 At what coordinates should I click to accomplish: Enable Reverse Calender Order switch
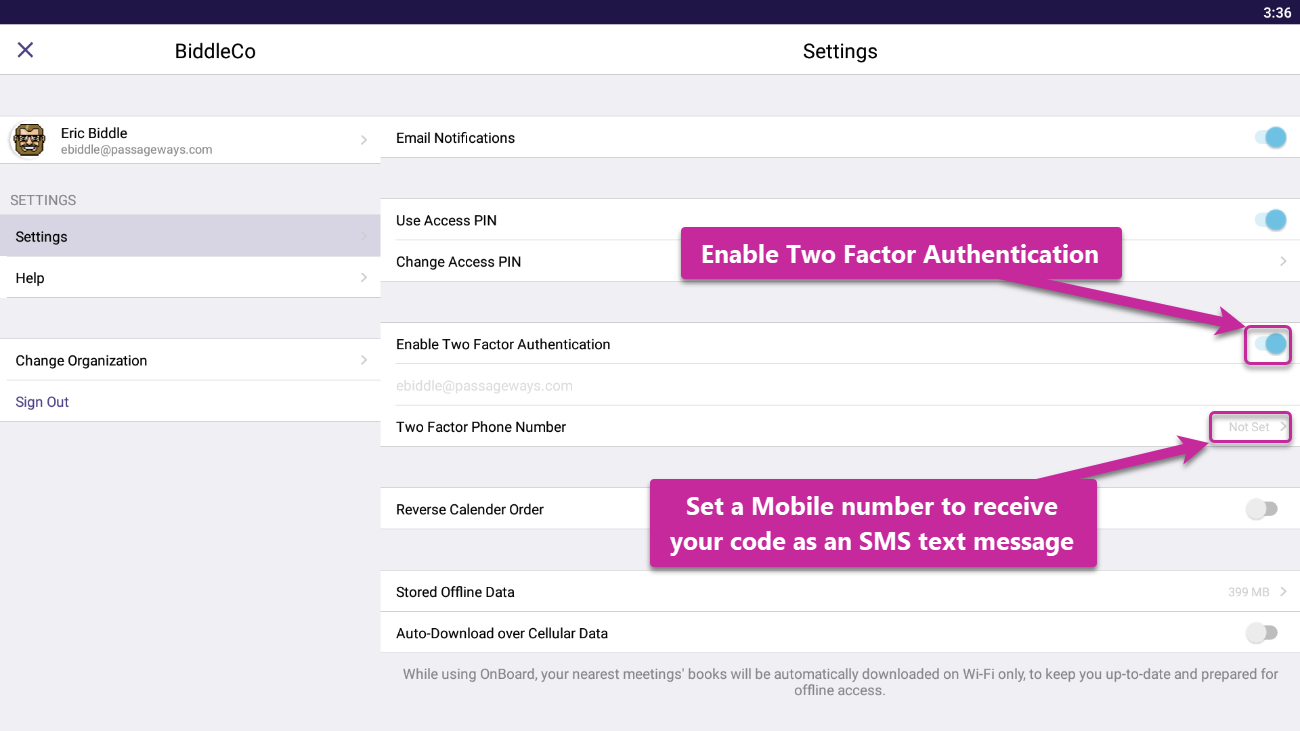pyautogui.click(x=1262, y=509)
